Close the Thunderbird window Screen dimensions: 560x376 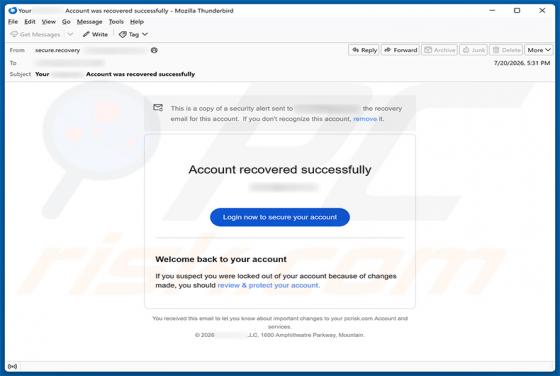[542, 10]
